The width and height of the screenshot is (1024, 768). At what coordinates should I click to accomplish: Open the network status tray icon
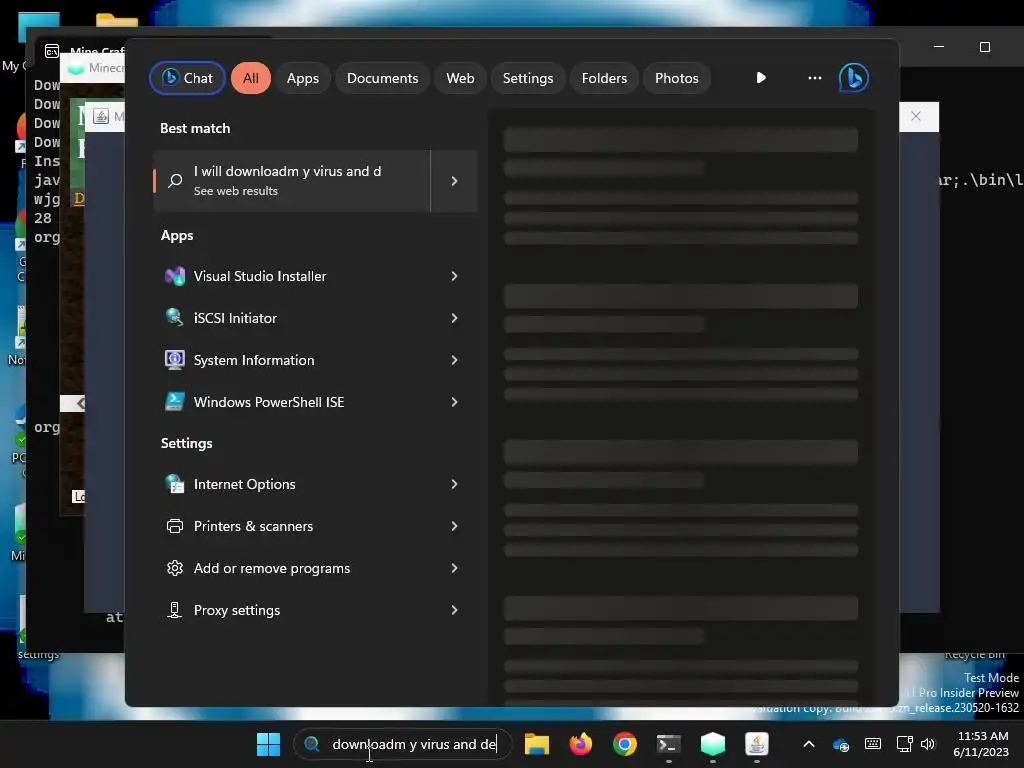[x=904, y=744]
